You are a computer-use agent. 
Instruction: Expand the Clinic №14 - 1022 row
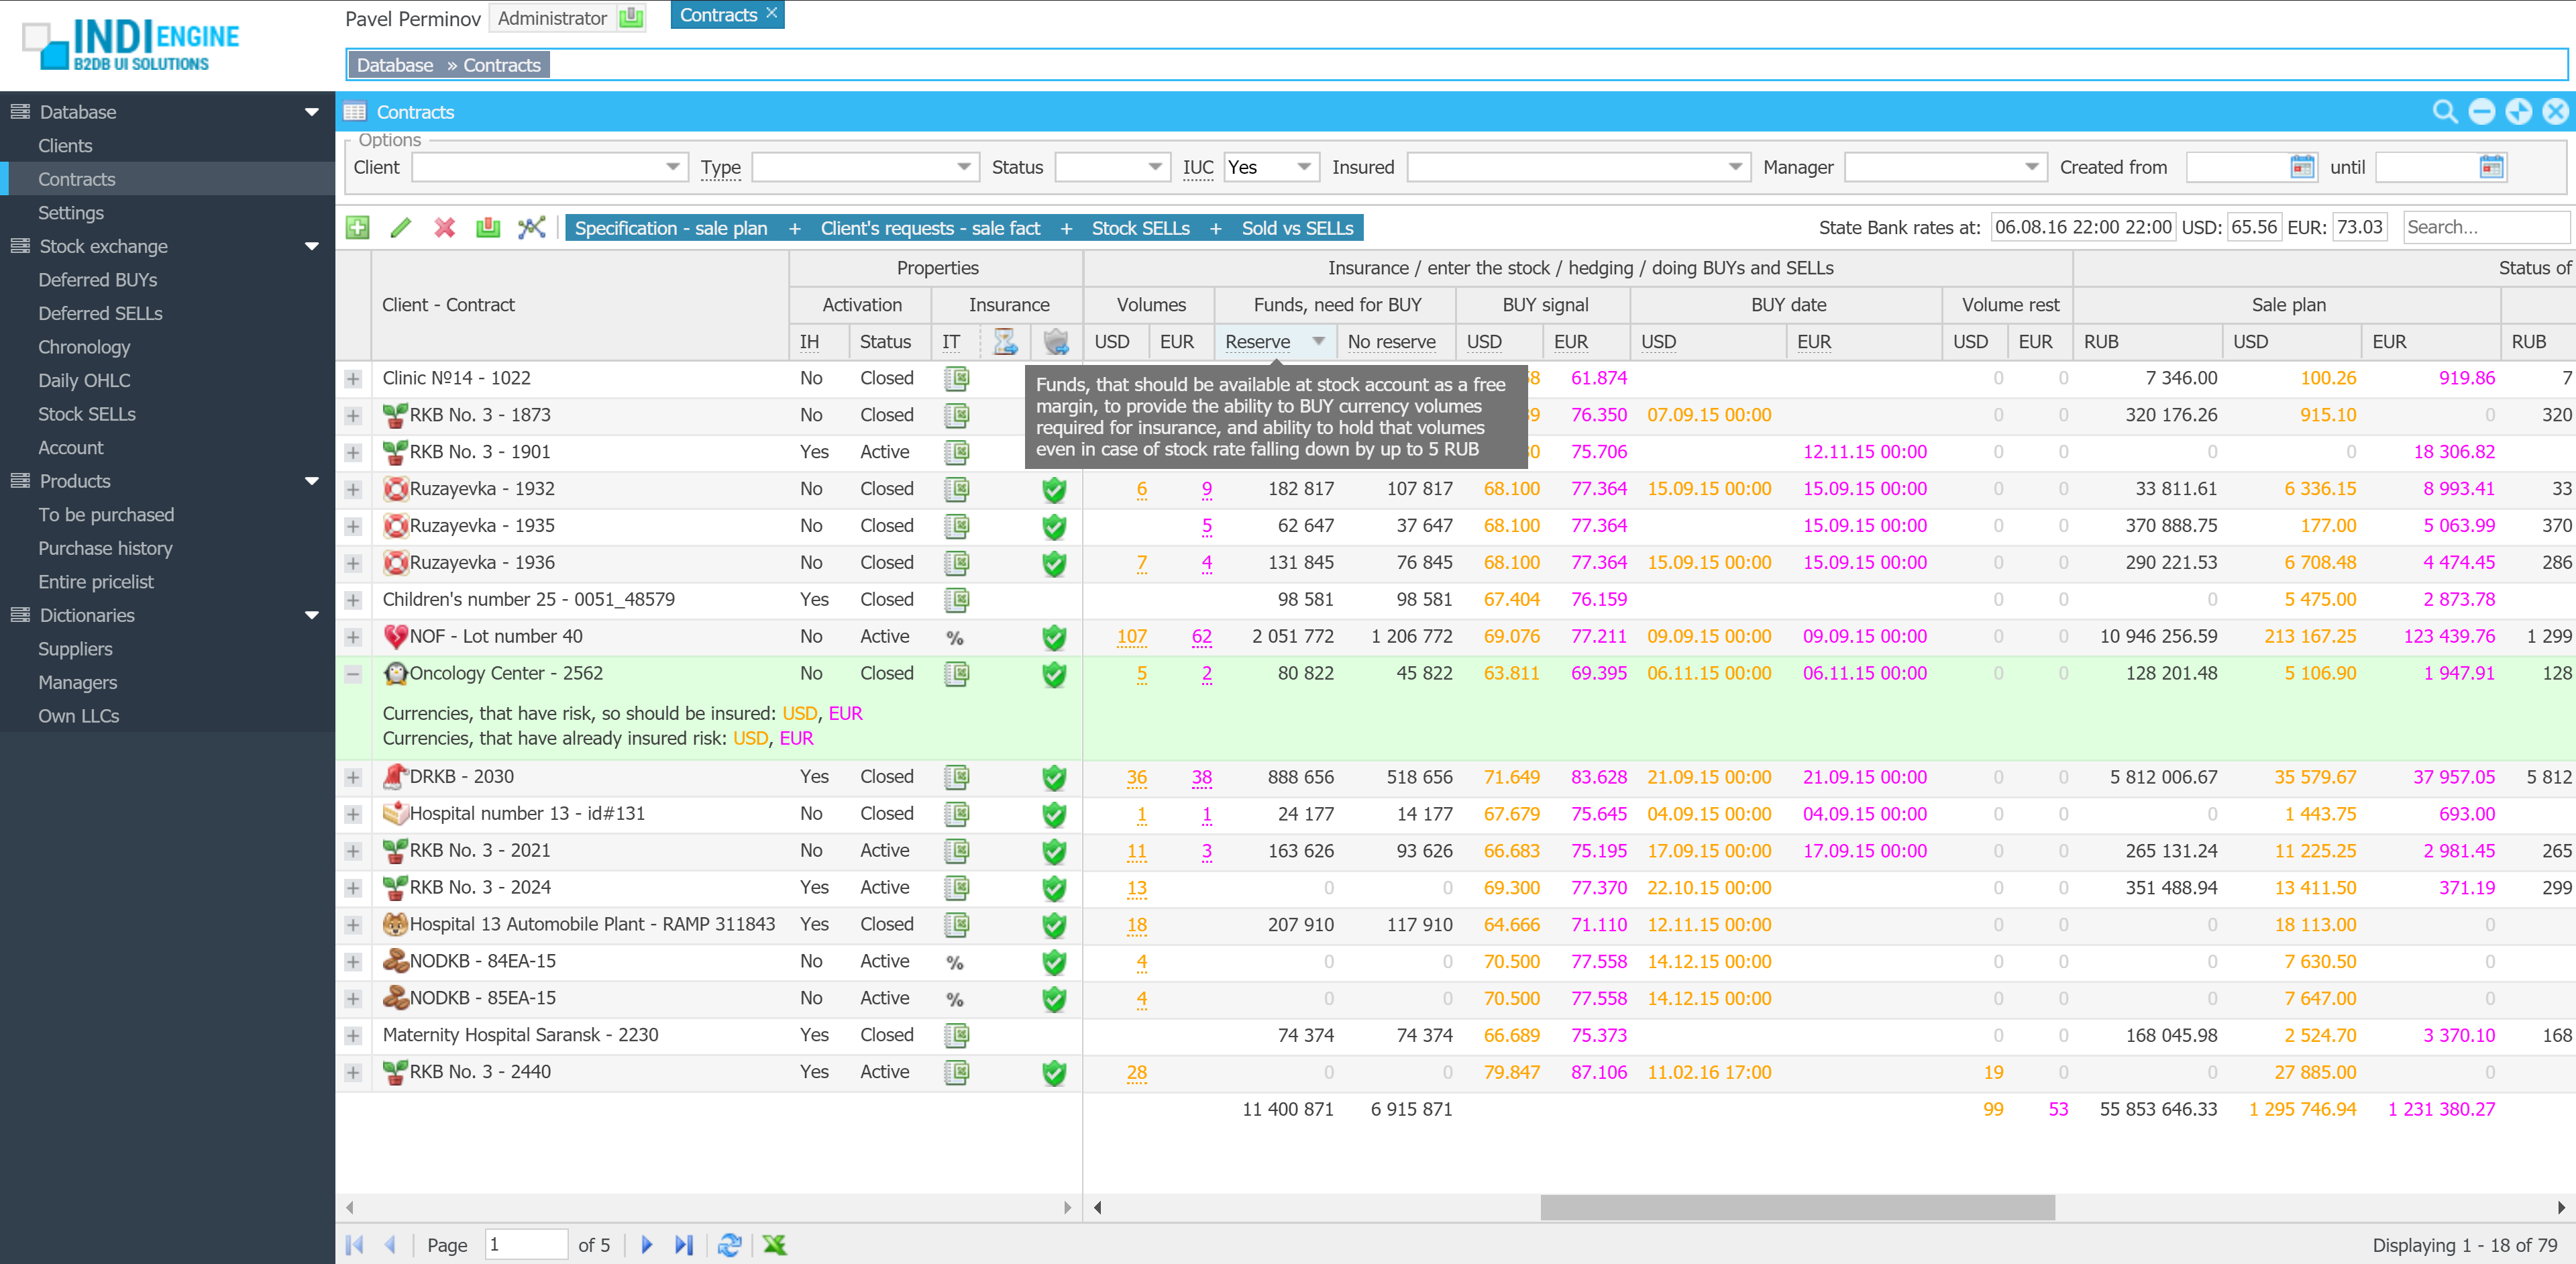point(353,379)
